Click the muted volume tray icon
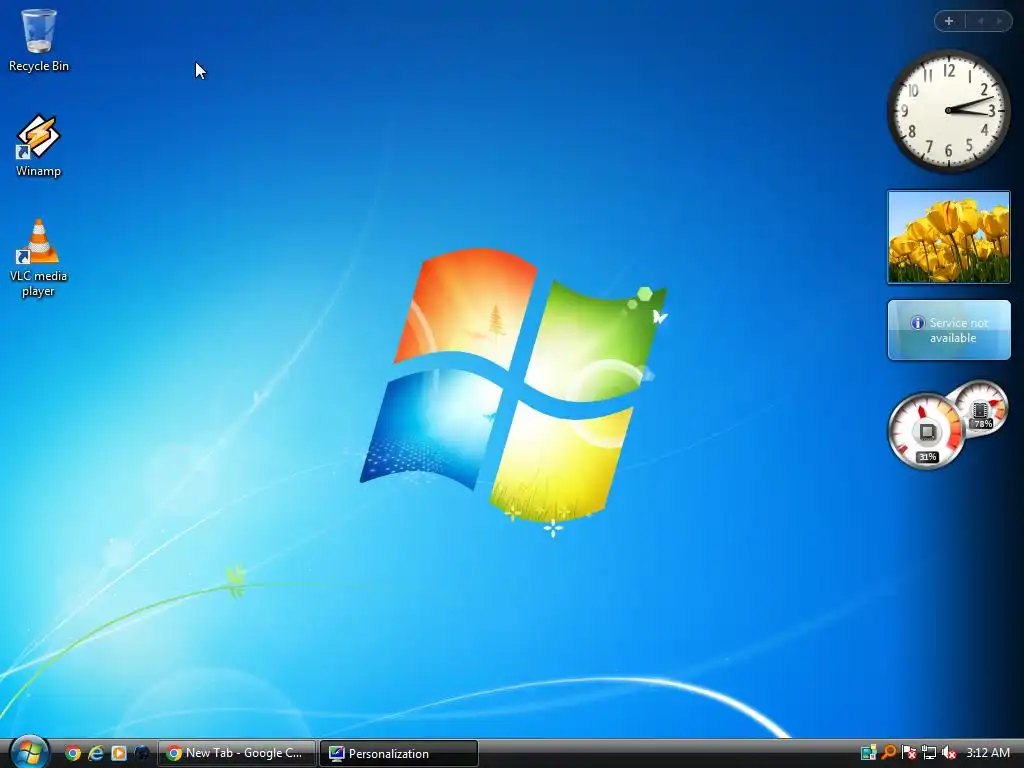Screen dimensions: 1024x768 click(949, 753)
